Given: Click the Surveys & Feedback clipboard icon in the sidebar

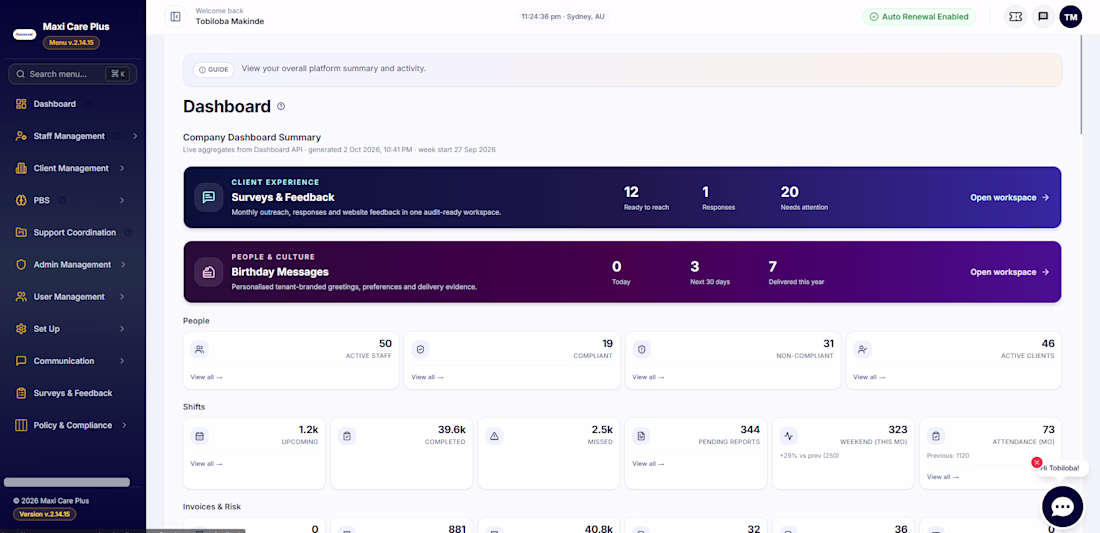Looking at the screenshot, I should 21,393.
